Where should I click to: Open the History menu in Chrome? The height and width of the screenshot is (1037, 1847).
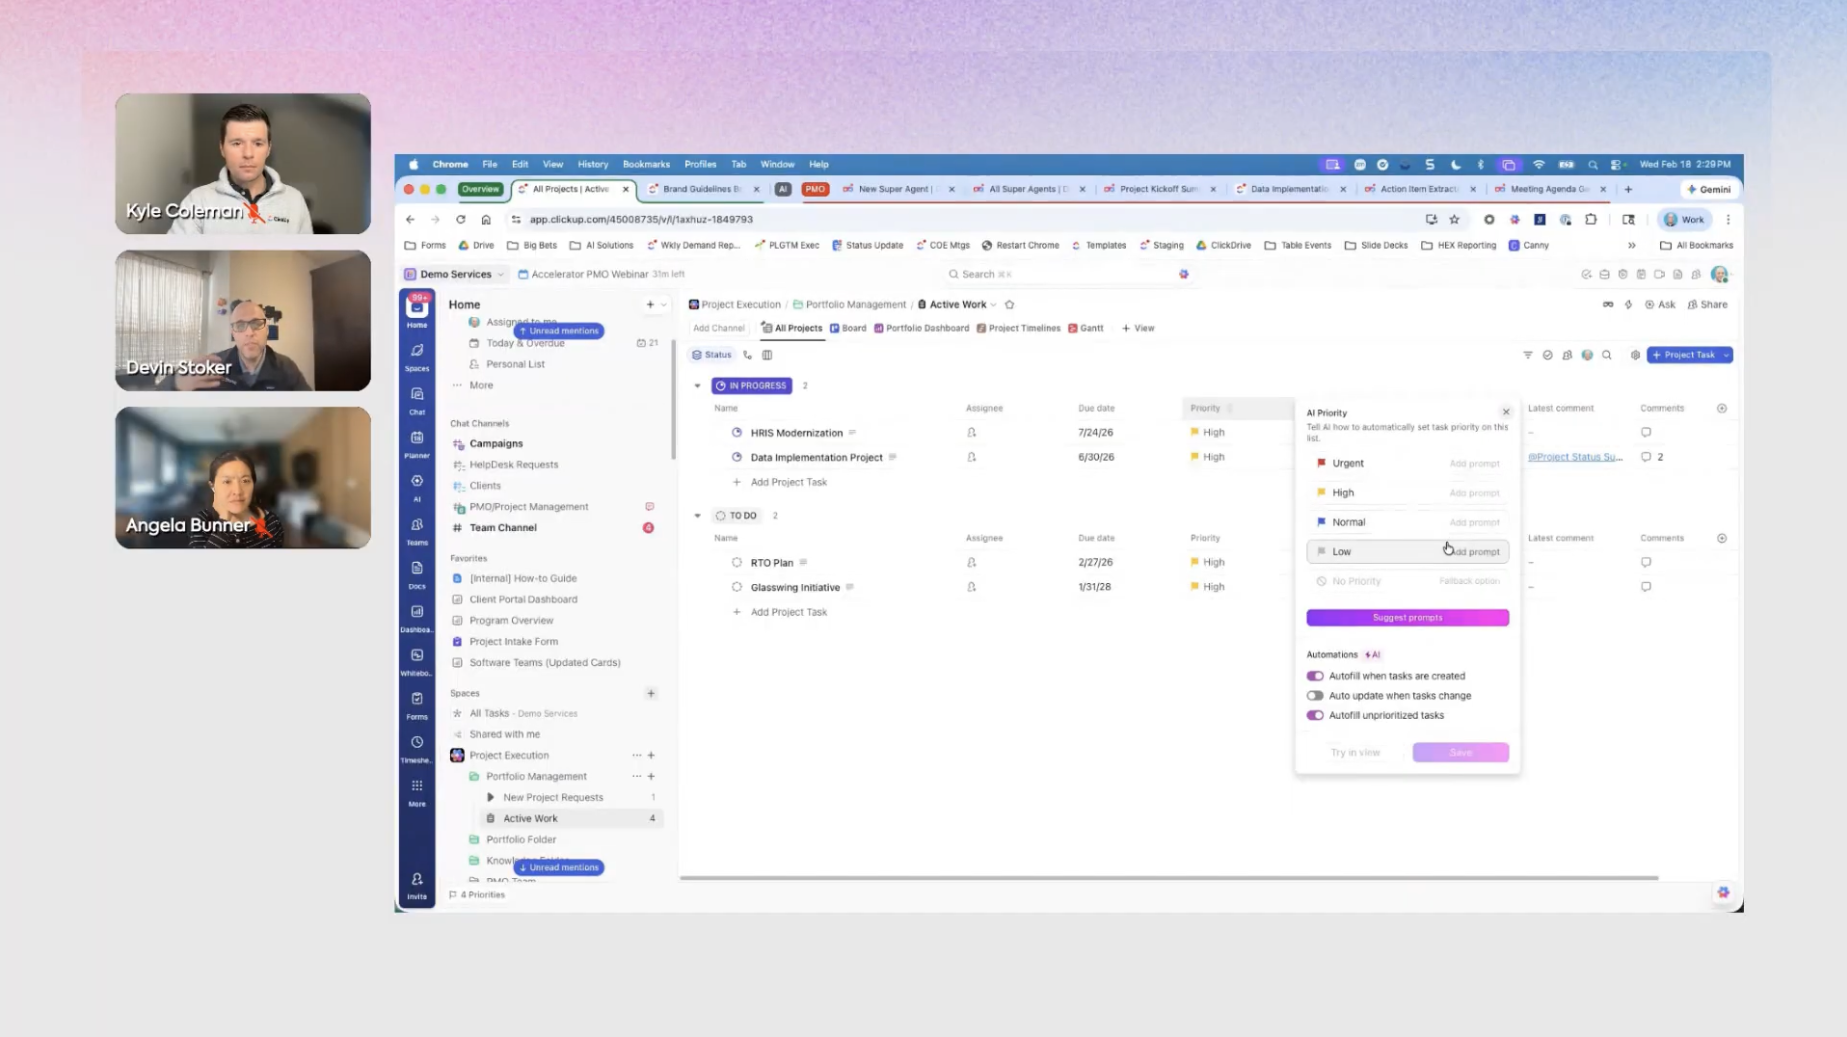593,164
